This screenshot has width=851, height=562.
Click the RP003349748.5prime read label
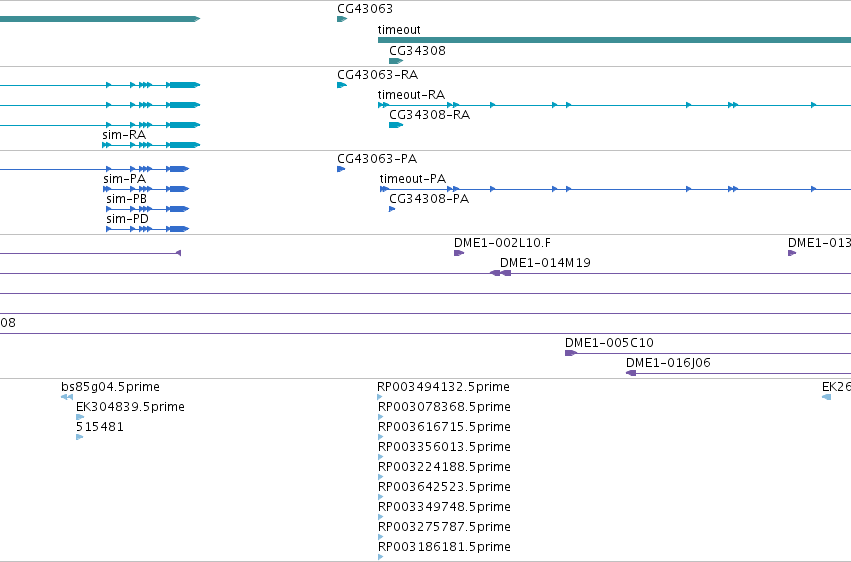[444, 508]
